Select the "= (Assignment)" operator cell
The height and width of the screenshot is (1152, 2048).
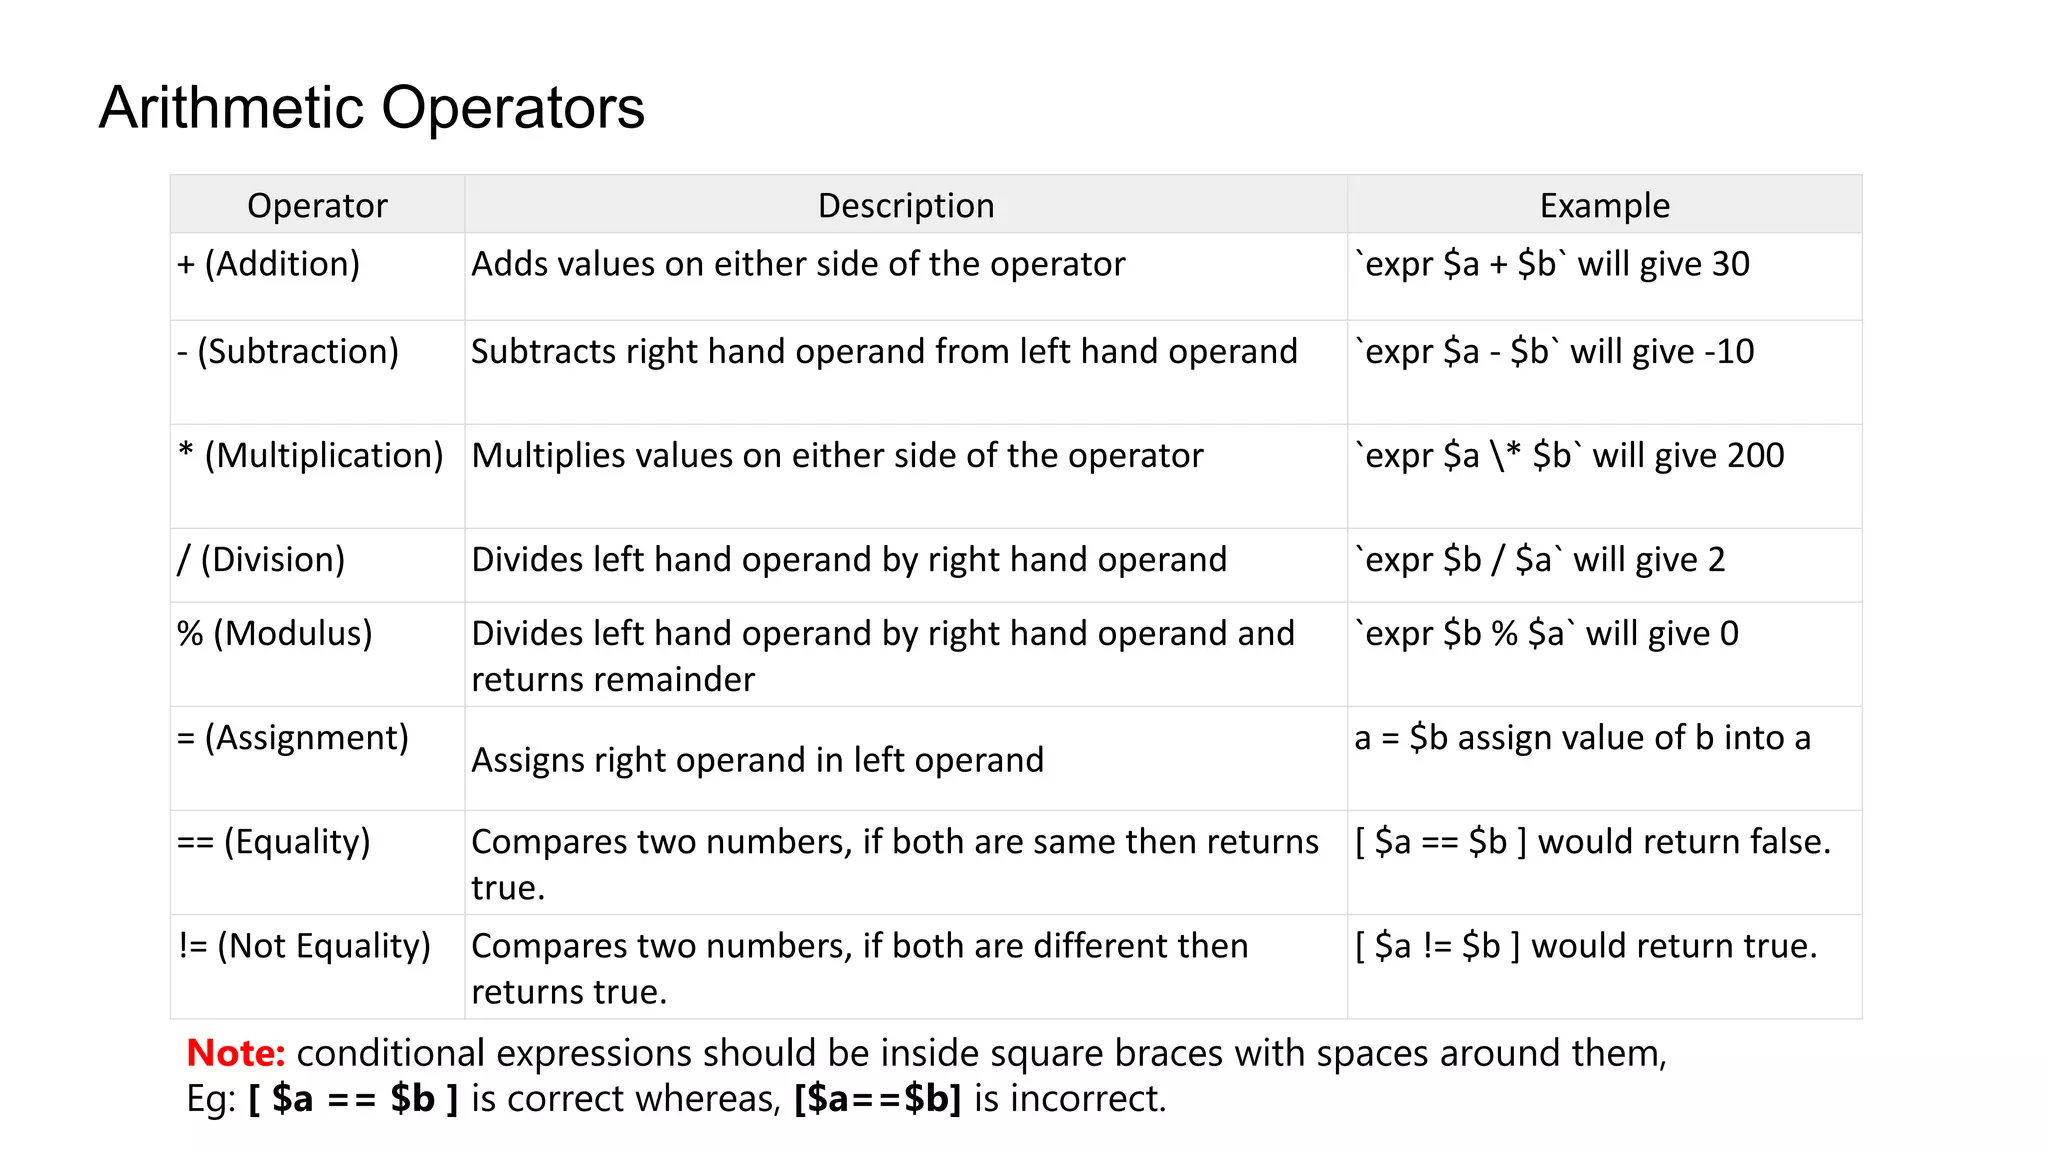(293, 738)
